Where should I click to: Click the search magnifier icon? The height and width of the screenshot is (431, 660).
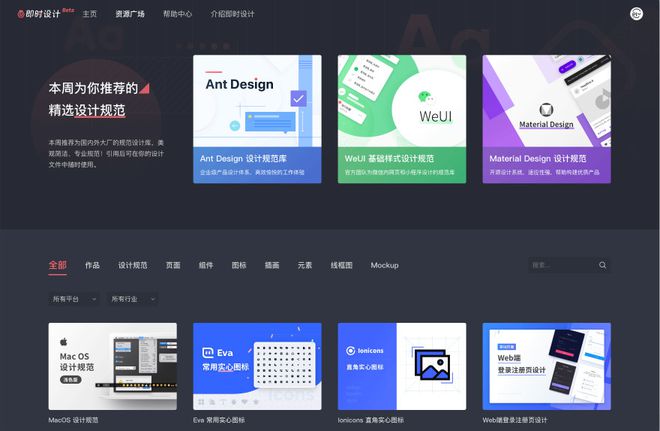pyautogui.click(x=602, y=265)
